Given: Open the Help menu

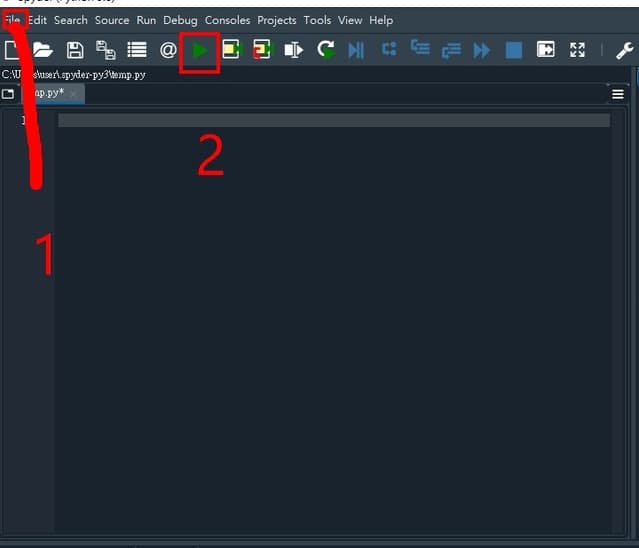Looking at the screenshot, I should [380, 20].
